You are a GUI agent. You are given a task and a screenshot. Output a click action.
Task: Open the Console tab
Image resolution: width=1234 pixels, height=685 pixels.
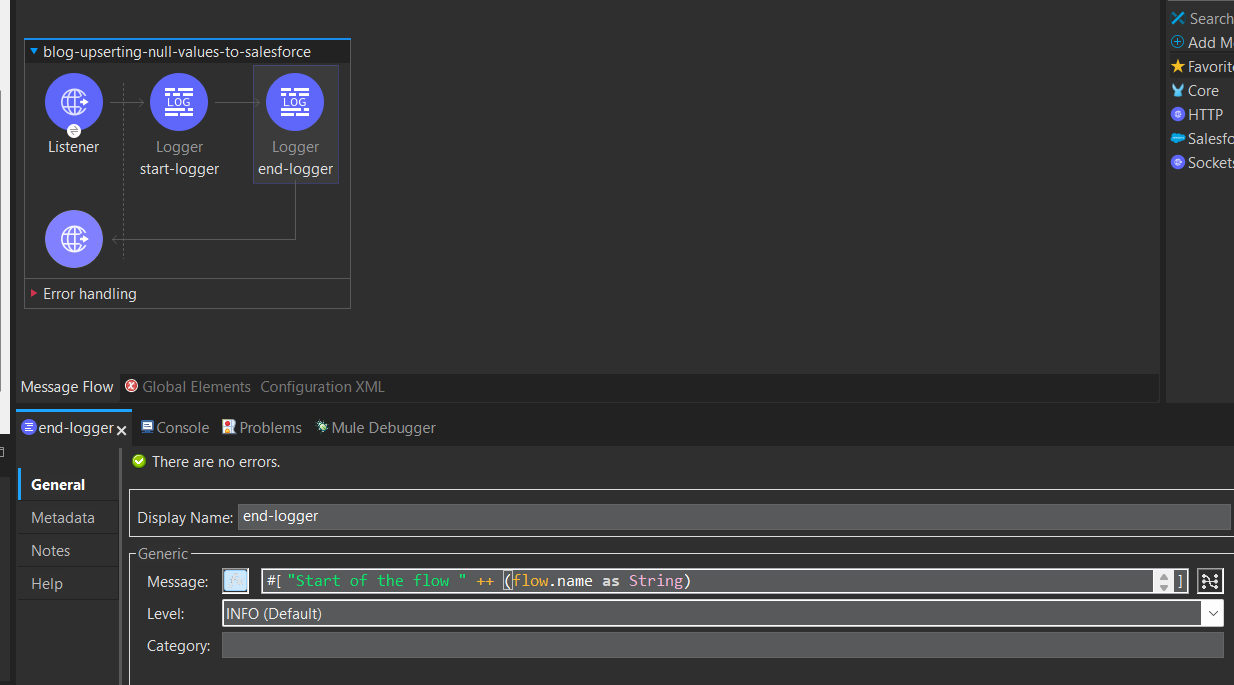pyautogui.click(x=175, y=428)
